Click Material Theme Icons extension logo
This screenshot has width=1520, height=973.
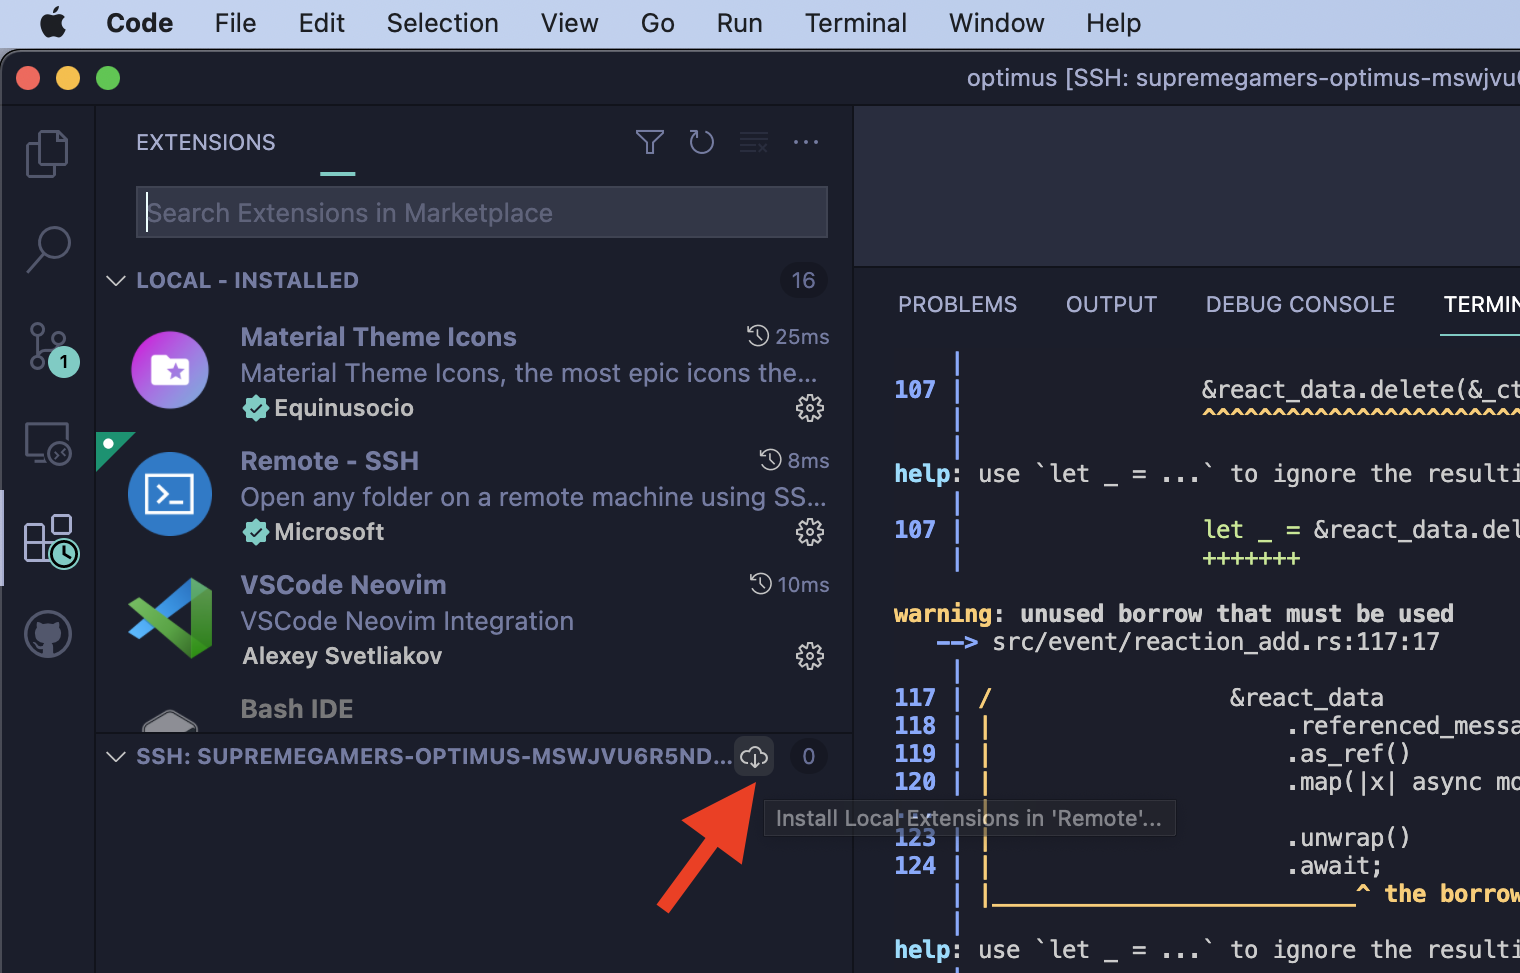(170, 370)
